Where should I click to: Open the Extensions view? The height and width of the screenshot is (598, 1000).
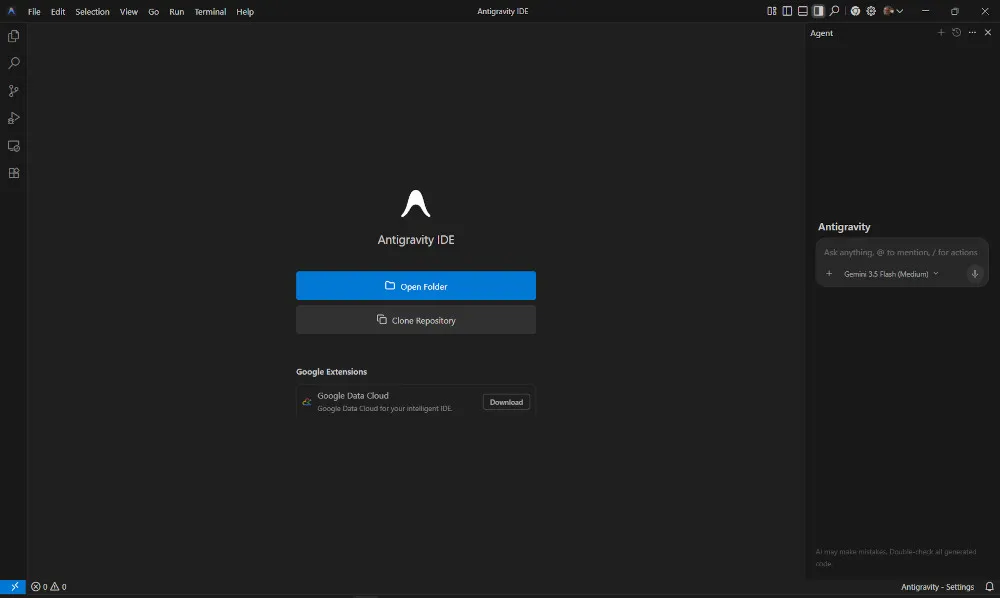click(x=13, y=173)
